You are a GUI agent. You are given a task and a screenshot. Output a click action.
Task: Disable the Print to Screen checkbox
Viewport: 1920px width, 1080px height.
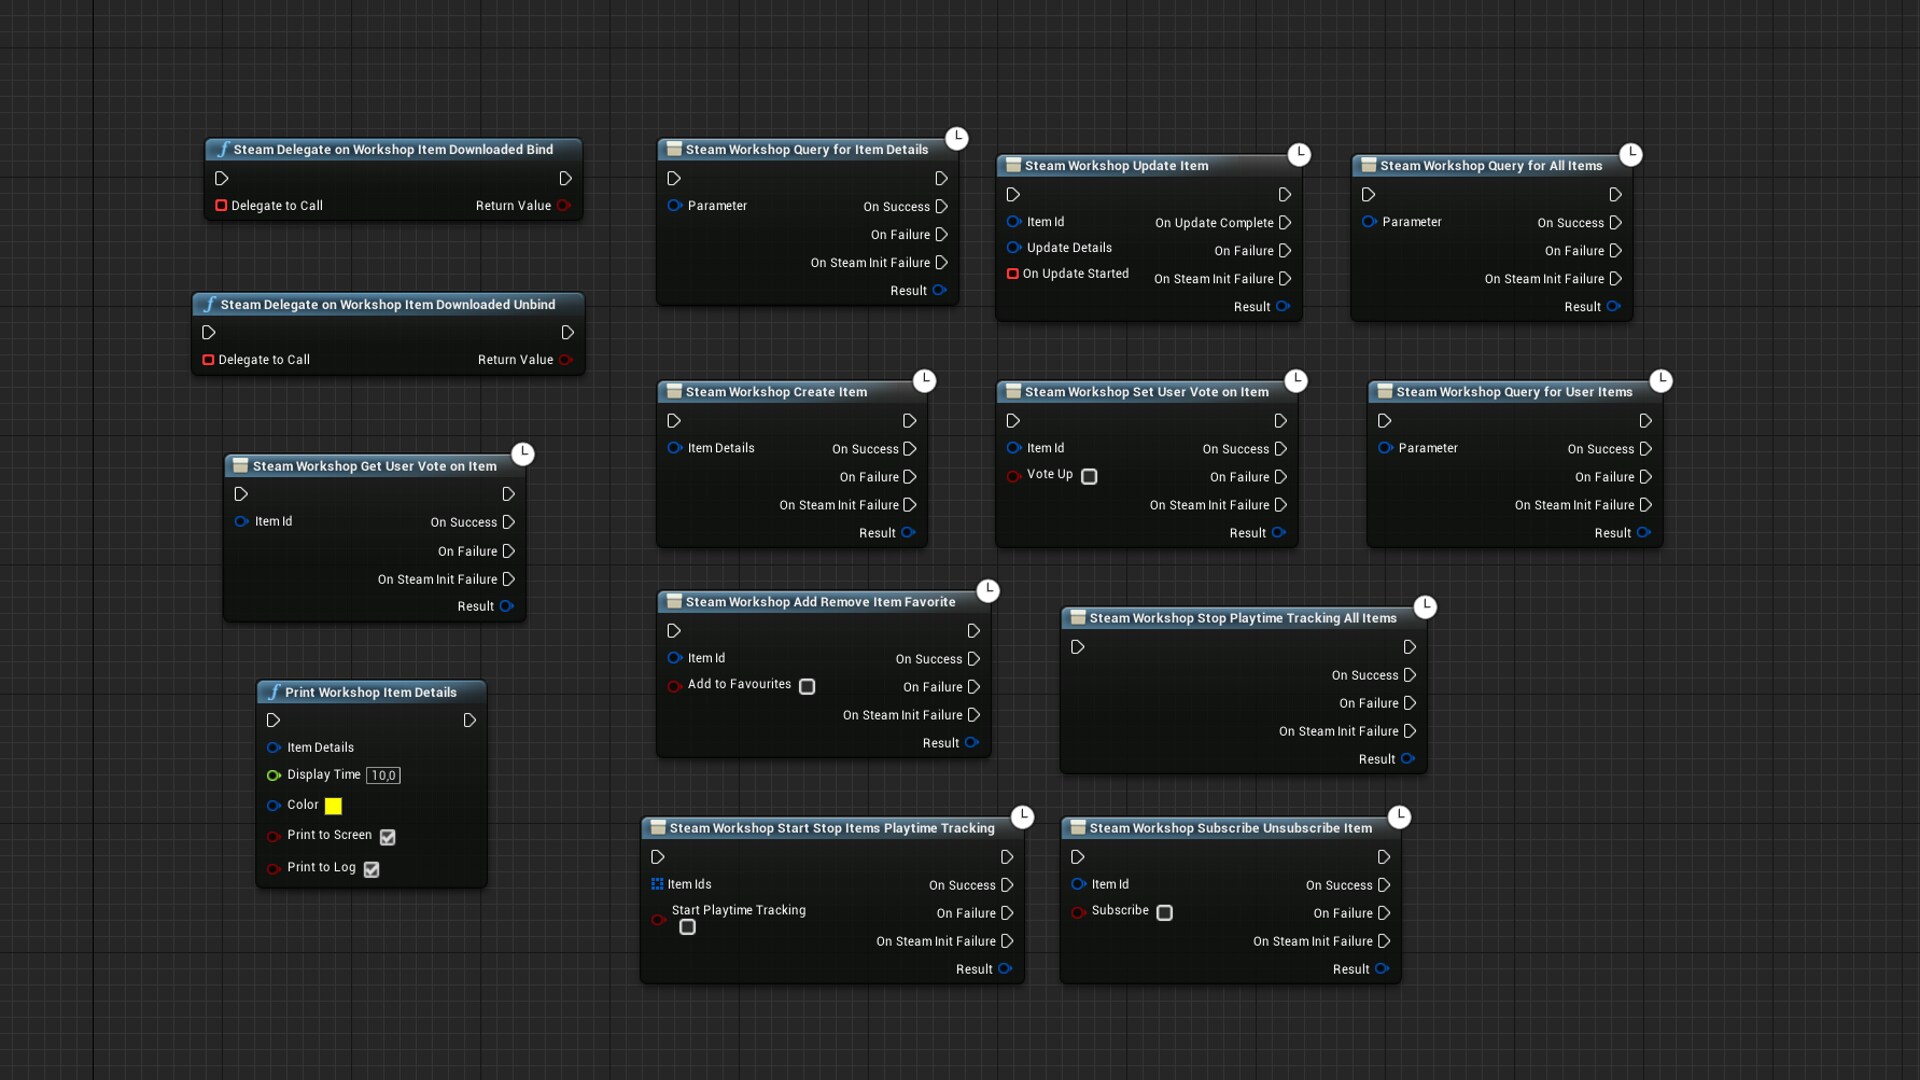(388, 838)
